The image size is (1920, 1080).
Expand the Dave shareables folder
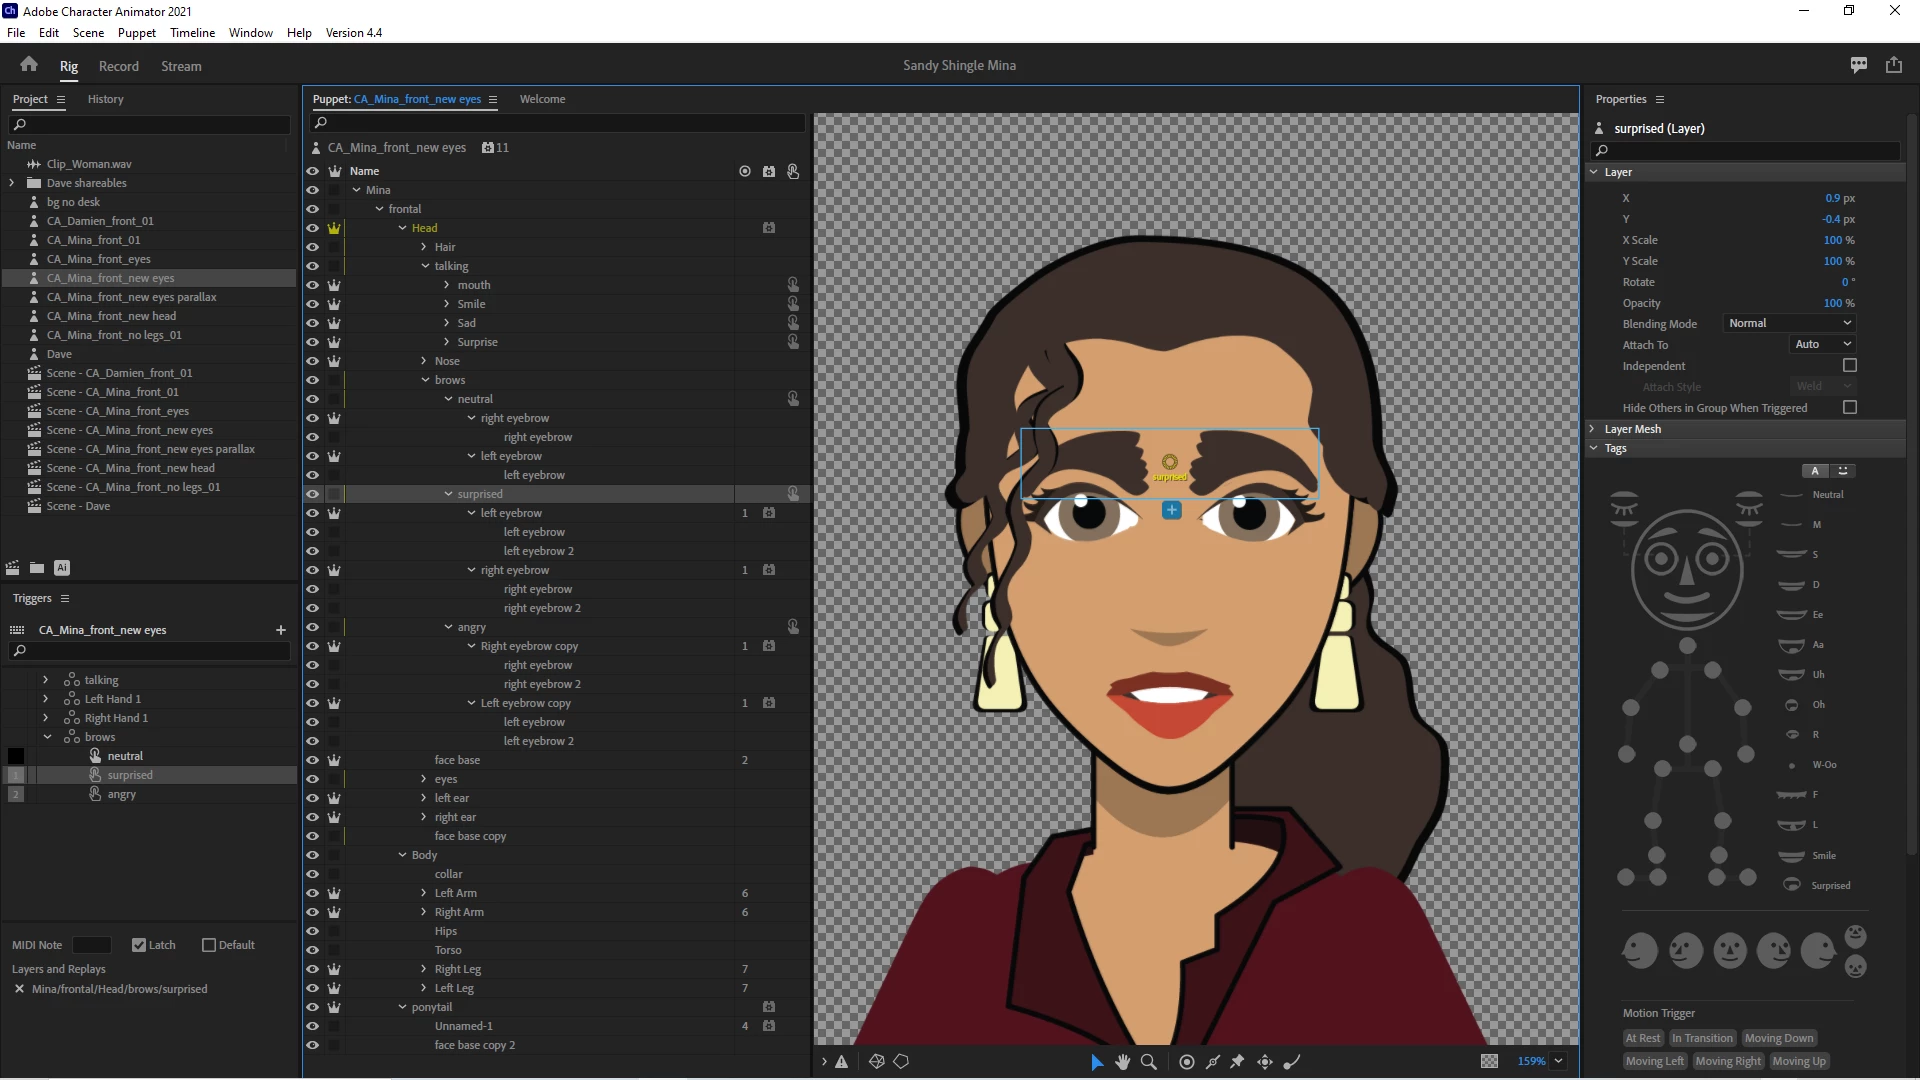(12, 183)
